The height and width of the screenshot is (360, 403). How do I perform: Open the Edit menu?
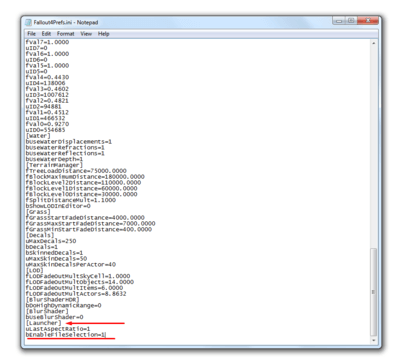click(46, 34)
